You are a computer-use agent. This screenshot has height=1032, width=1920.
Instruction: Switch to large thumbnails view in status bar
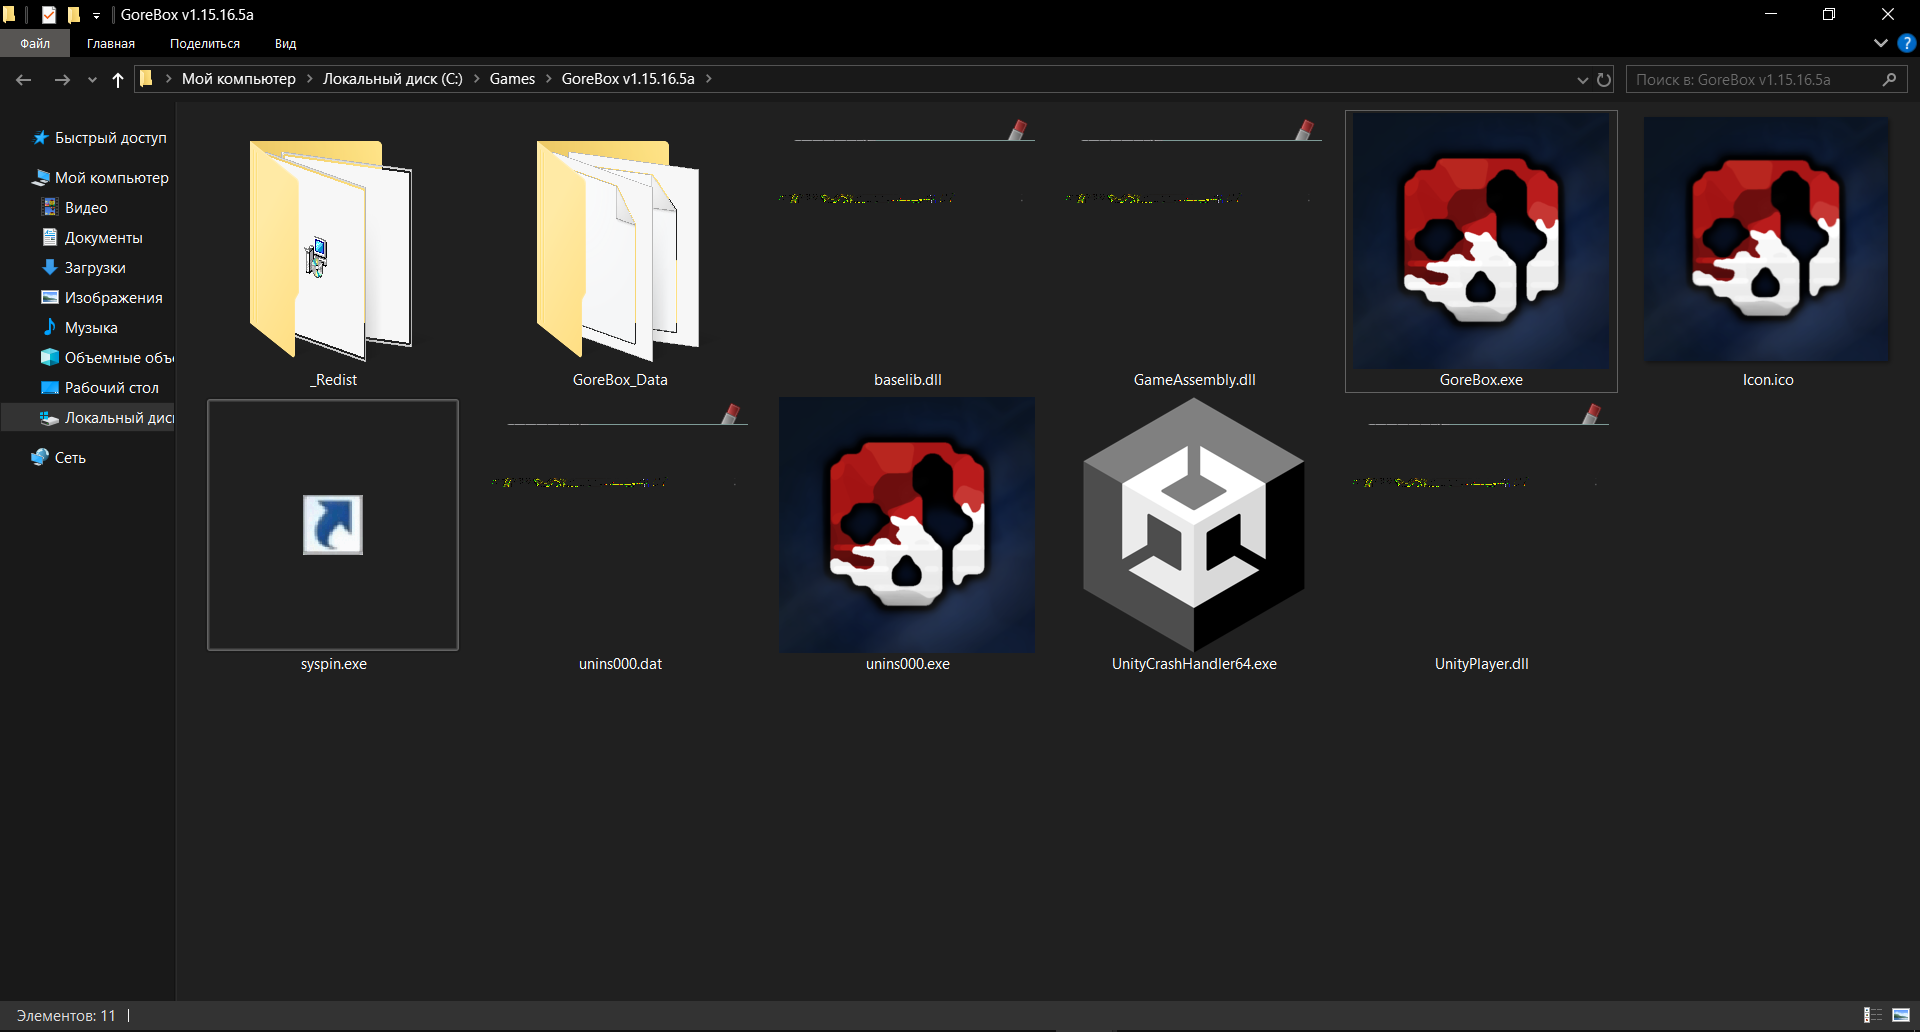point(1901,1016)
